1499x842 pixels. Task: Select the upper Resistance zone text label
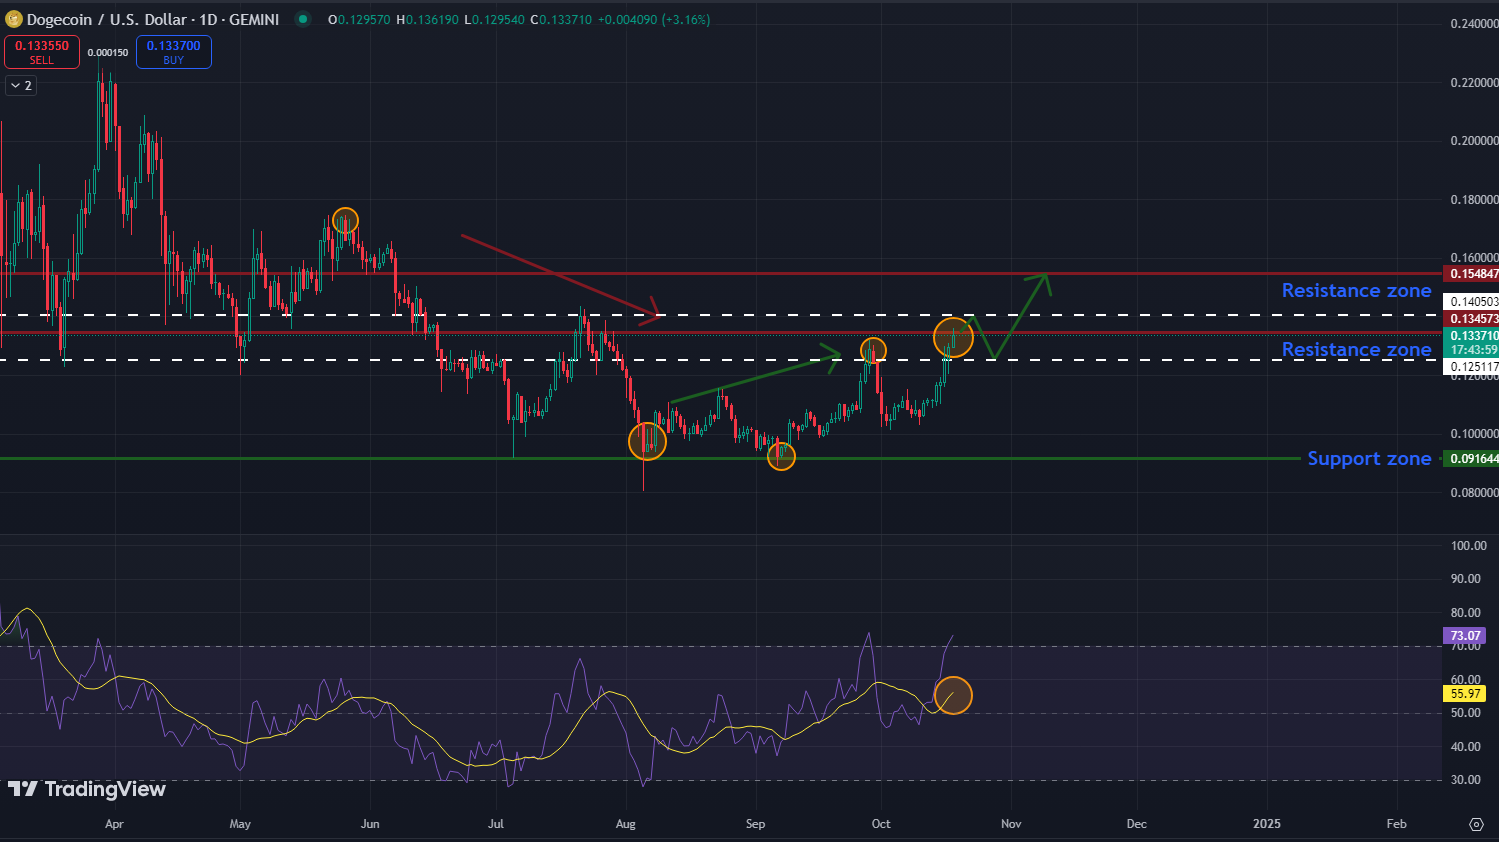[1356, 290]
